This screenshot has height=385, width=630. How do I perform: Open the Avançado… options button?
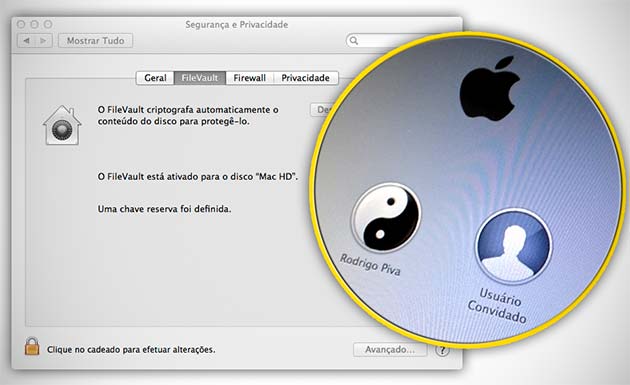(x=390, y=350)
